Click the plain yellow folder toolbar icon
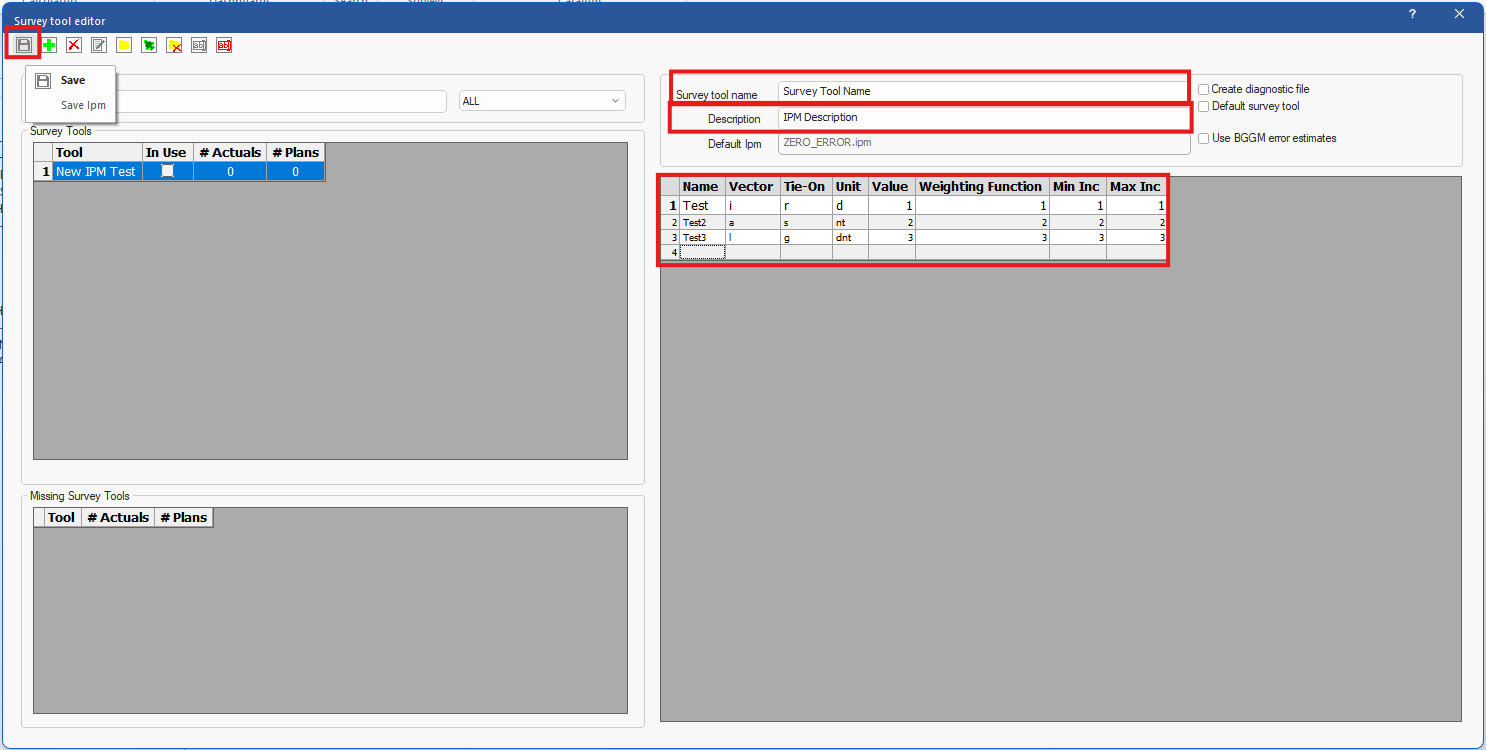Image resolution: width=1486 pixels, height=750 pixels. pos(124,45)
